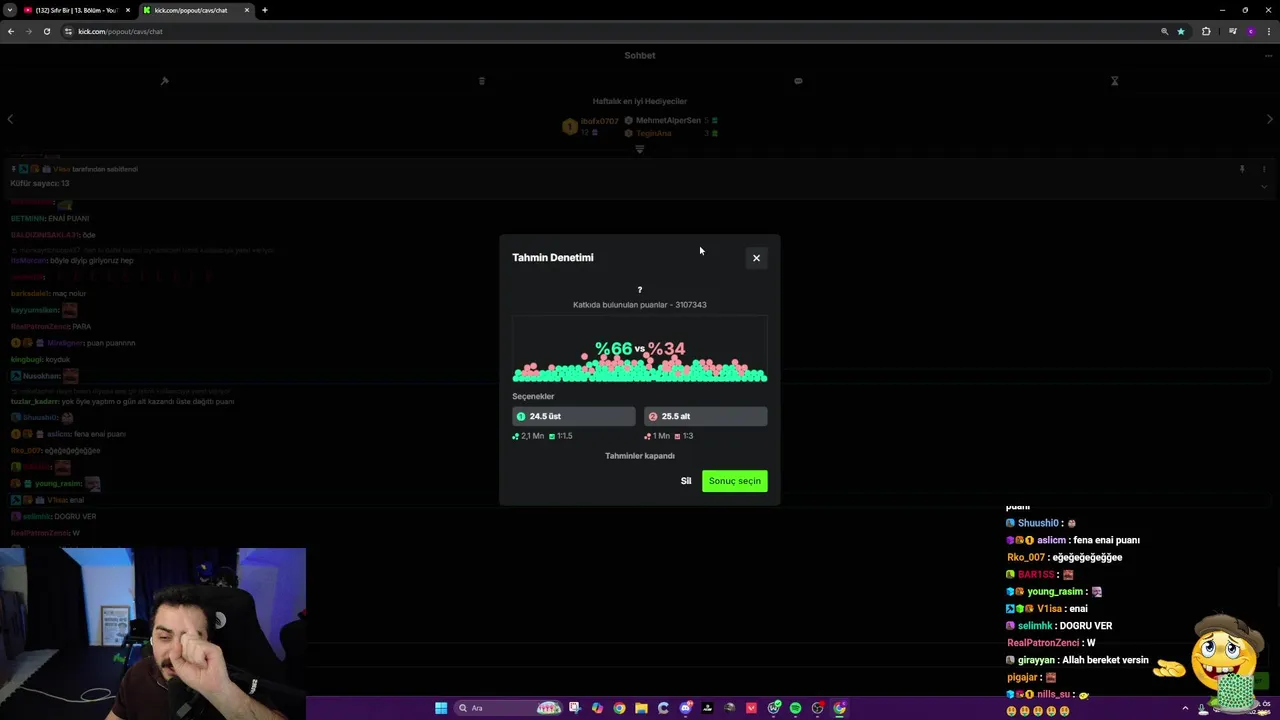Expand the Haftalık en iyi Hediyeciler panel
Screen dimensions: 1280x720
(640, 150)
